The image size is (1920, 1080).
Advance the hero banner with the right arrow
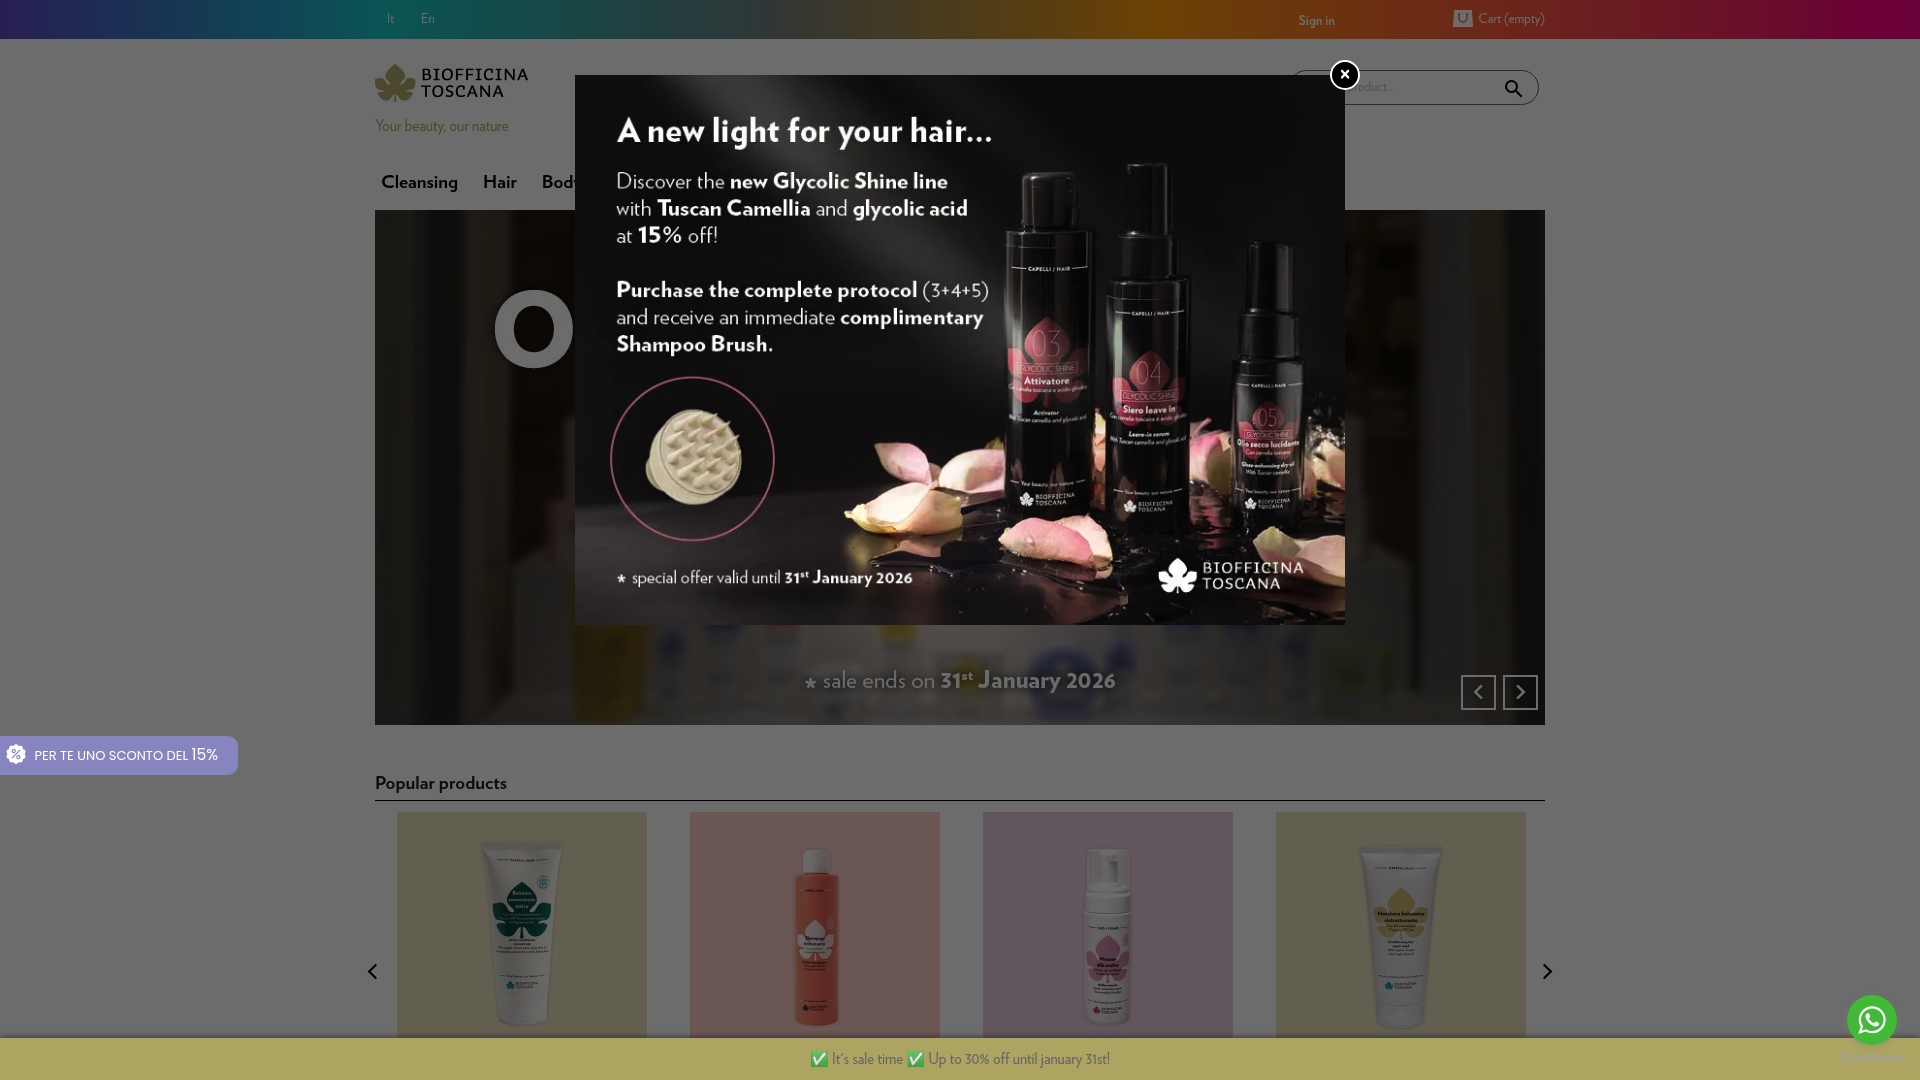[x=1519, y=692]
